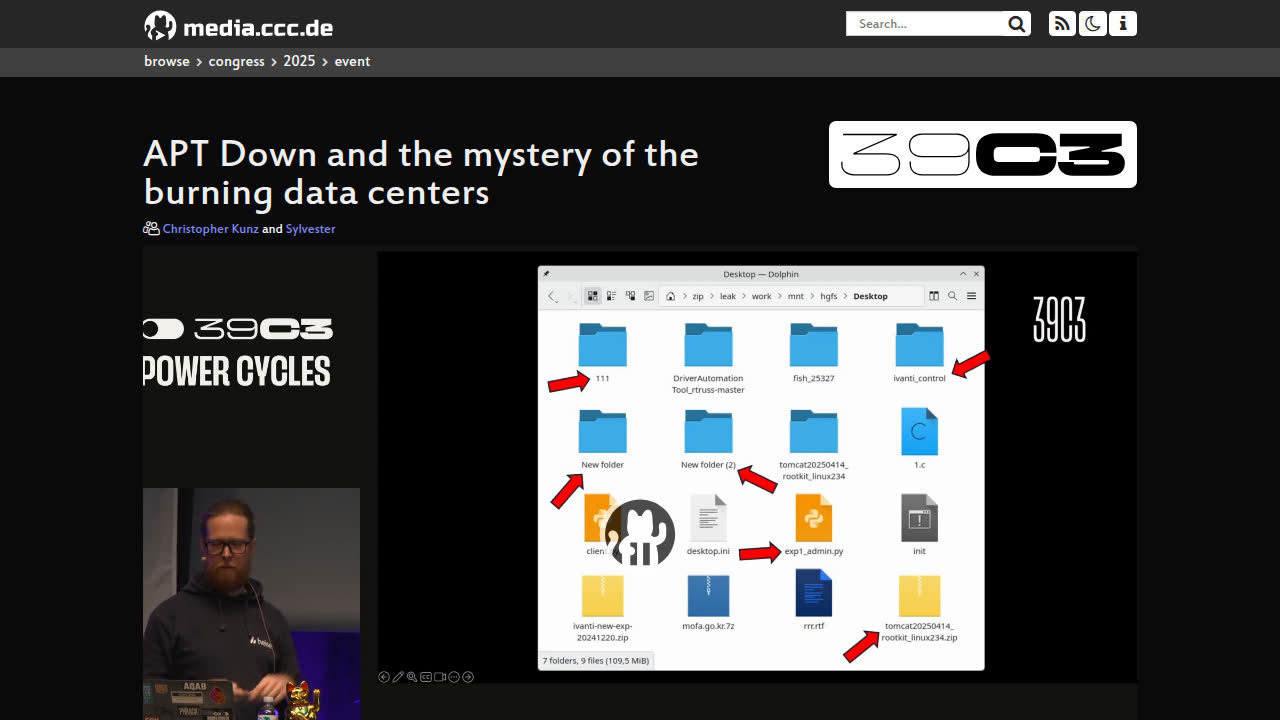The image size is (1280, 720).
Task: Select DriverAutomationTool_rtruss-master folder
Action: pyautogui.click(x=708, y=359)
